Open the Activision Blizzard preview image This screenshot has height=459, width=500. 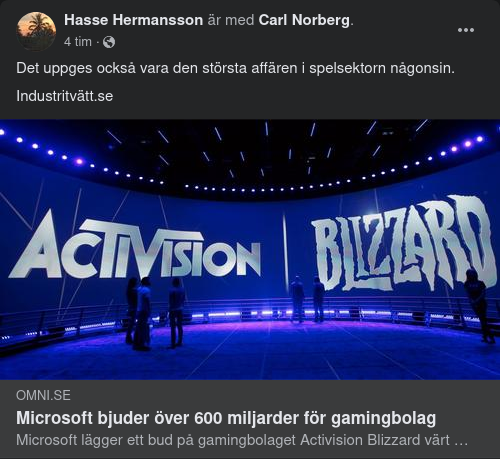pyautogui.click(x=250, y=249)
